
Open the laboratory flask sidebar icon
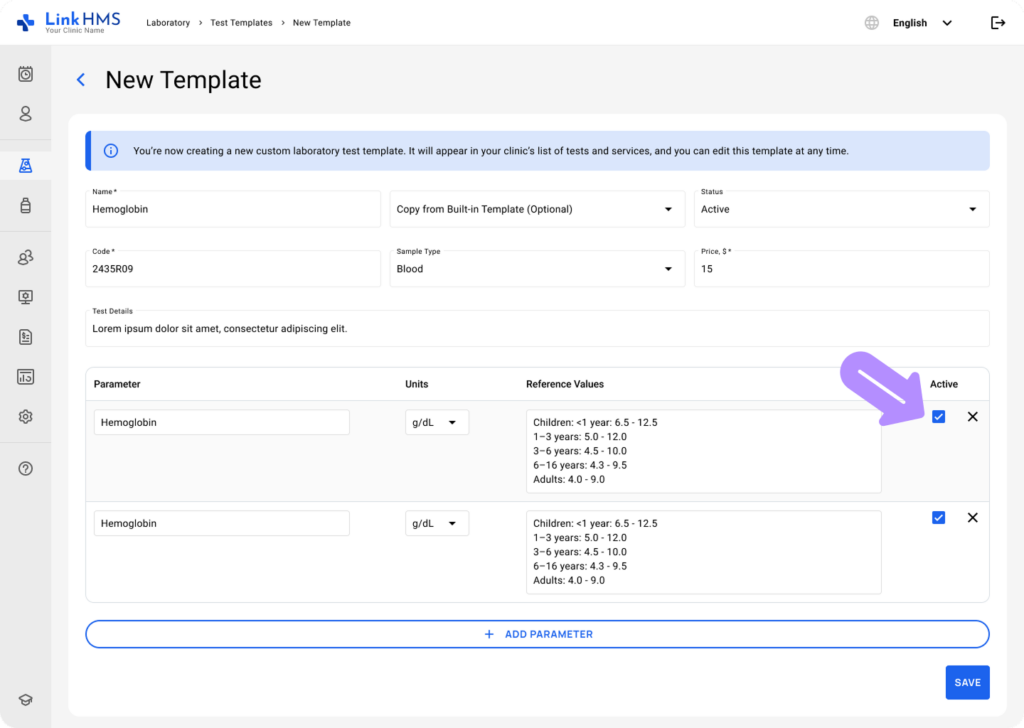click(25, 166)
